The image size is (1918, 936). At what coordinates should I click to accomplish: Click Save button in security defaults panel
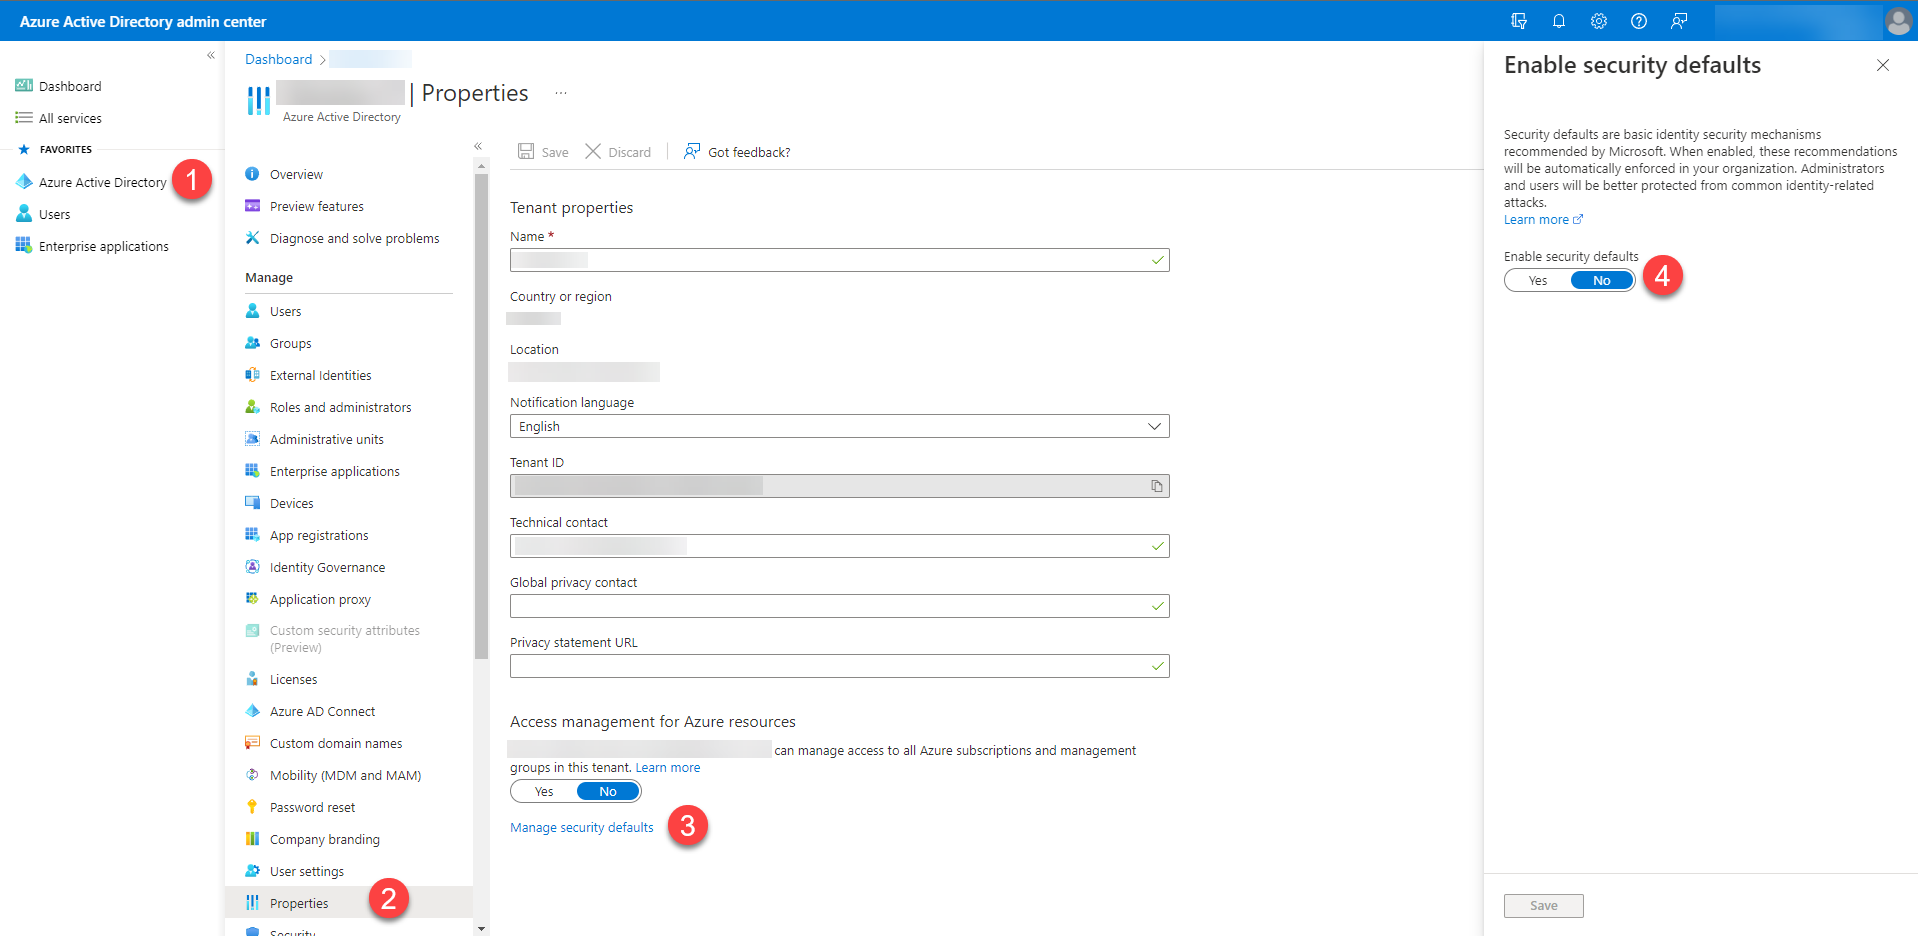pos(1544,906)
